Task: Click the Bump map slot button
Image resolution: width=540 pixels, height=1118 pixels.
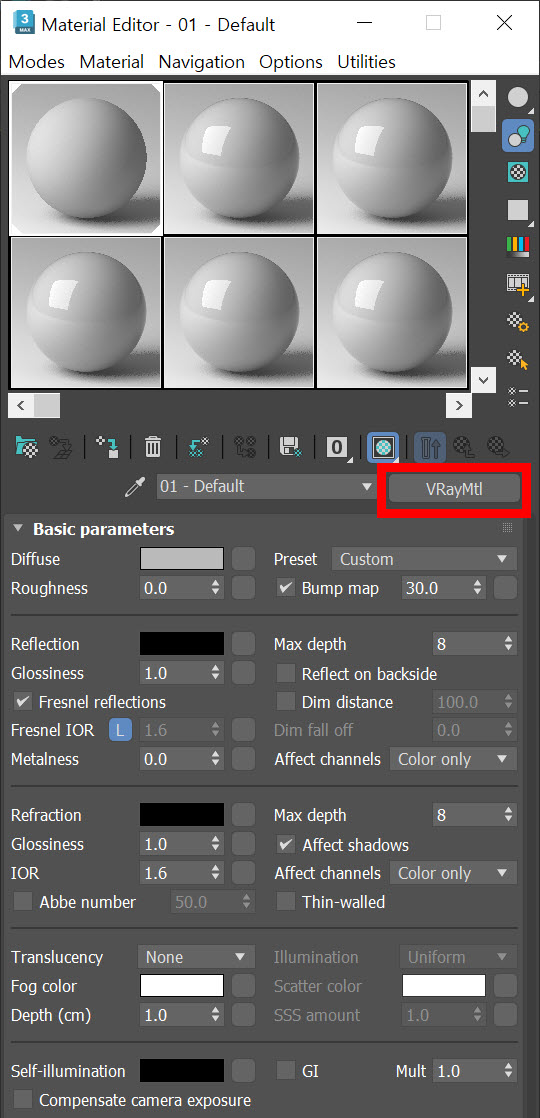Action: click(506, 588)
